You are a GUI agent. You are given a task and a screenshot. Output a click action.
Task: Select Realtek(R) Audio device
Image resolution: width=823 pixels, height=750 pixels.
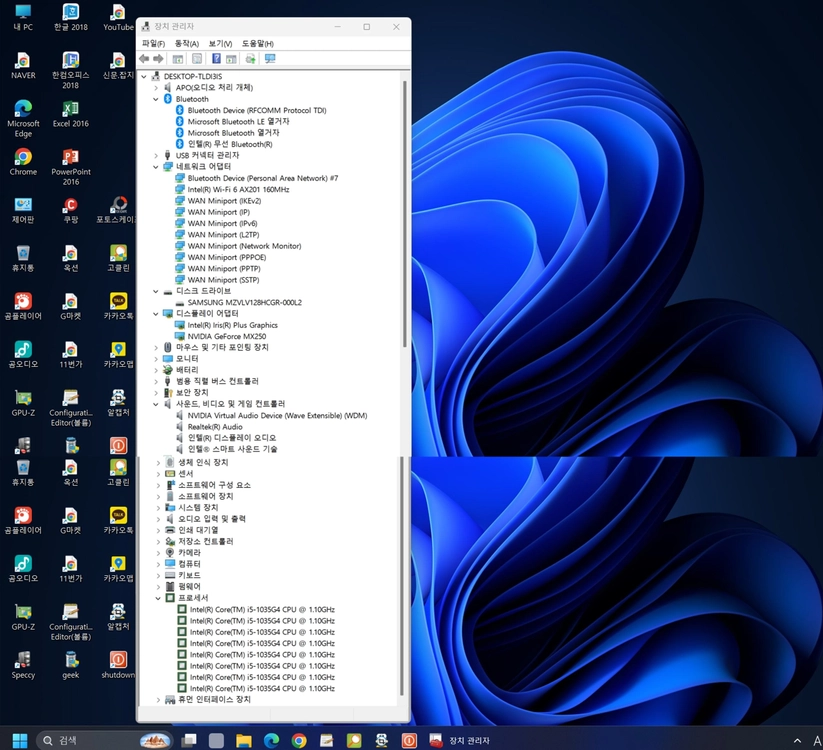point(215,427)
